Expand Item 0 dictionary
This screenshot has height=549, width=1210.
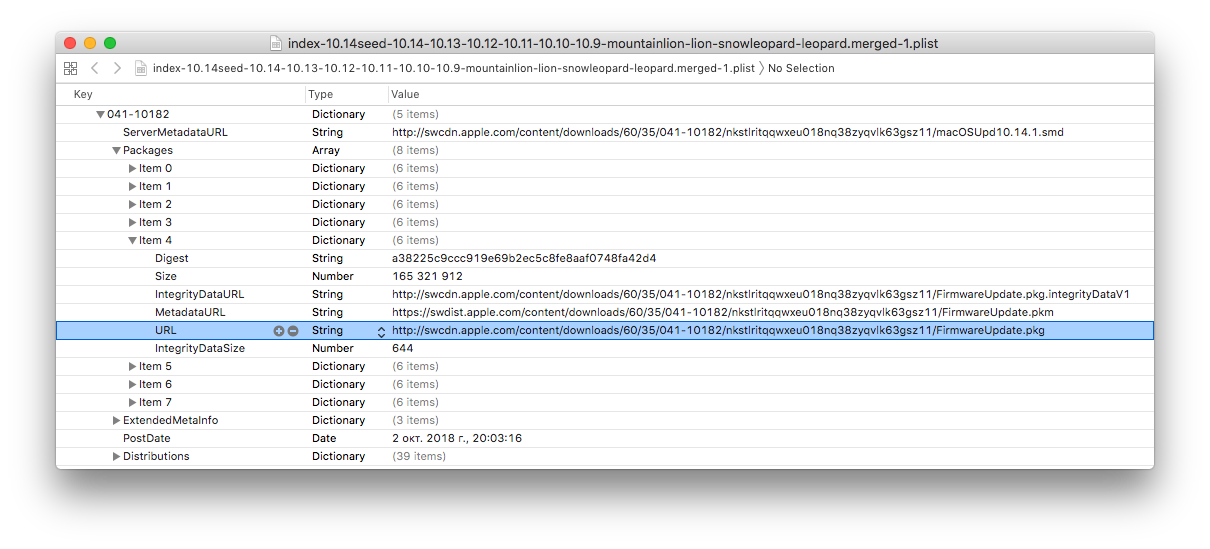click(132, 169)
